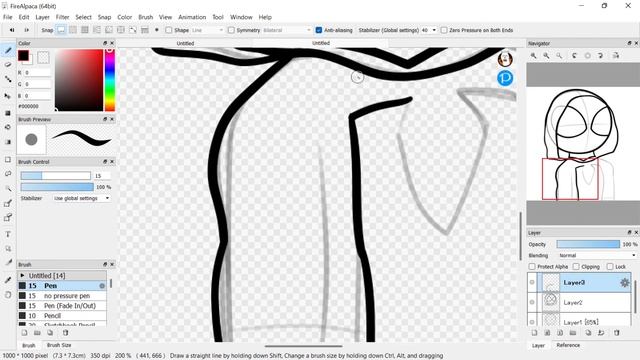Open the Layer menu
Image resolution: width=640 pixels, height=360 pixels.
pyautogui.click(x=42, y=17)
